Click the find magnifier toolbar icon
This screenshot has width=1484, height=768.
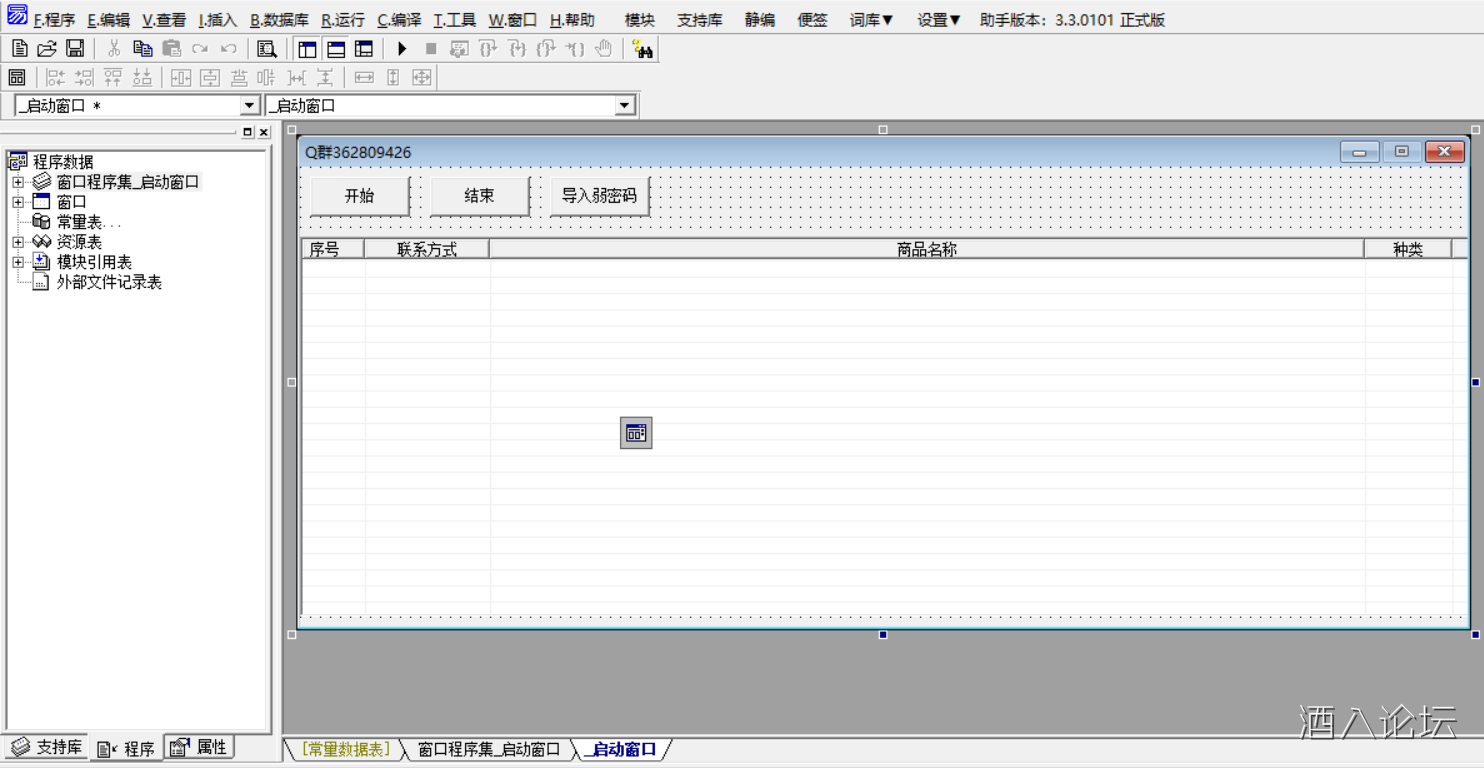266,49
